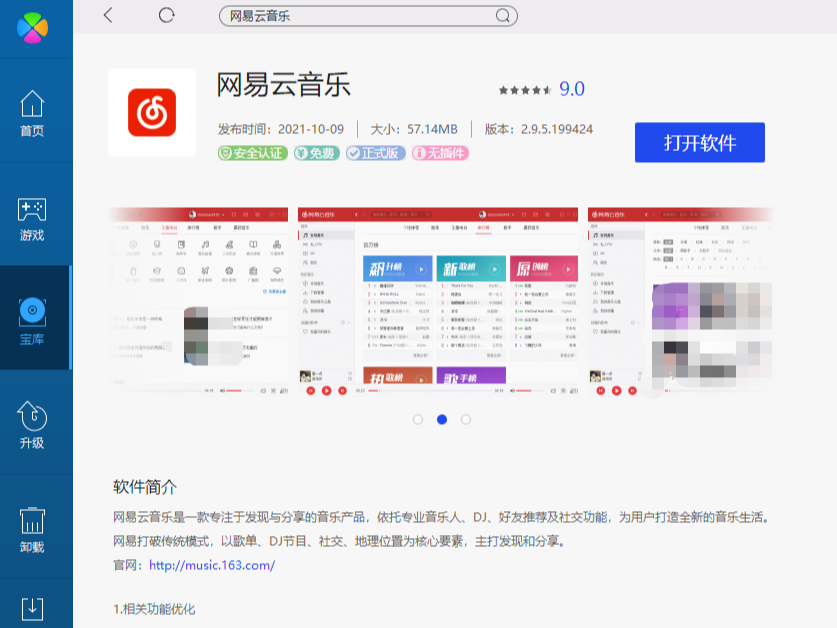Click the 正式版 badge
Image resolution: width=837 pixels, height=628 pixels.
click(x=376, y=153)
